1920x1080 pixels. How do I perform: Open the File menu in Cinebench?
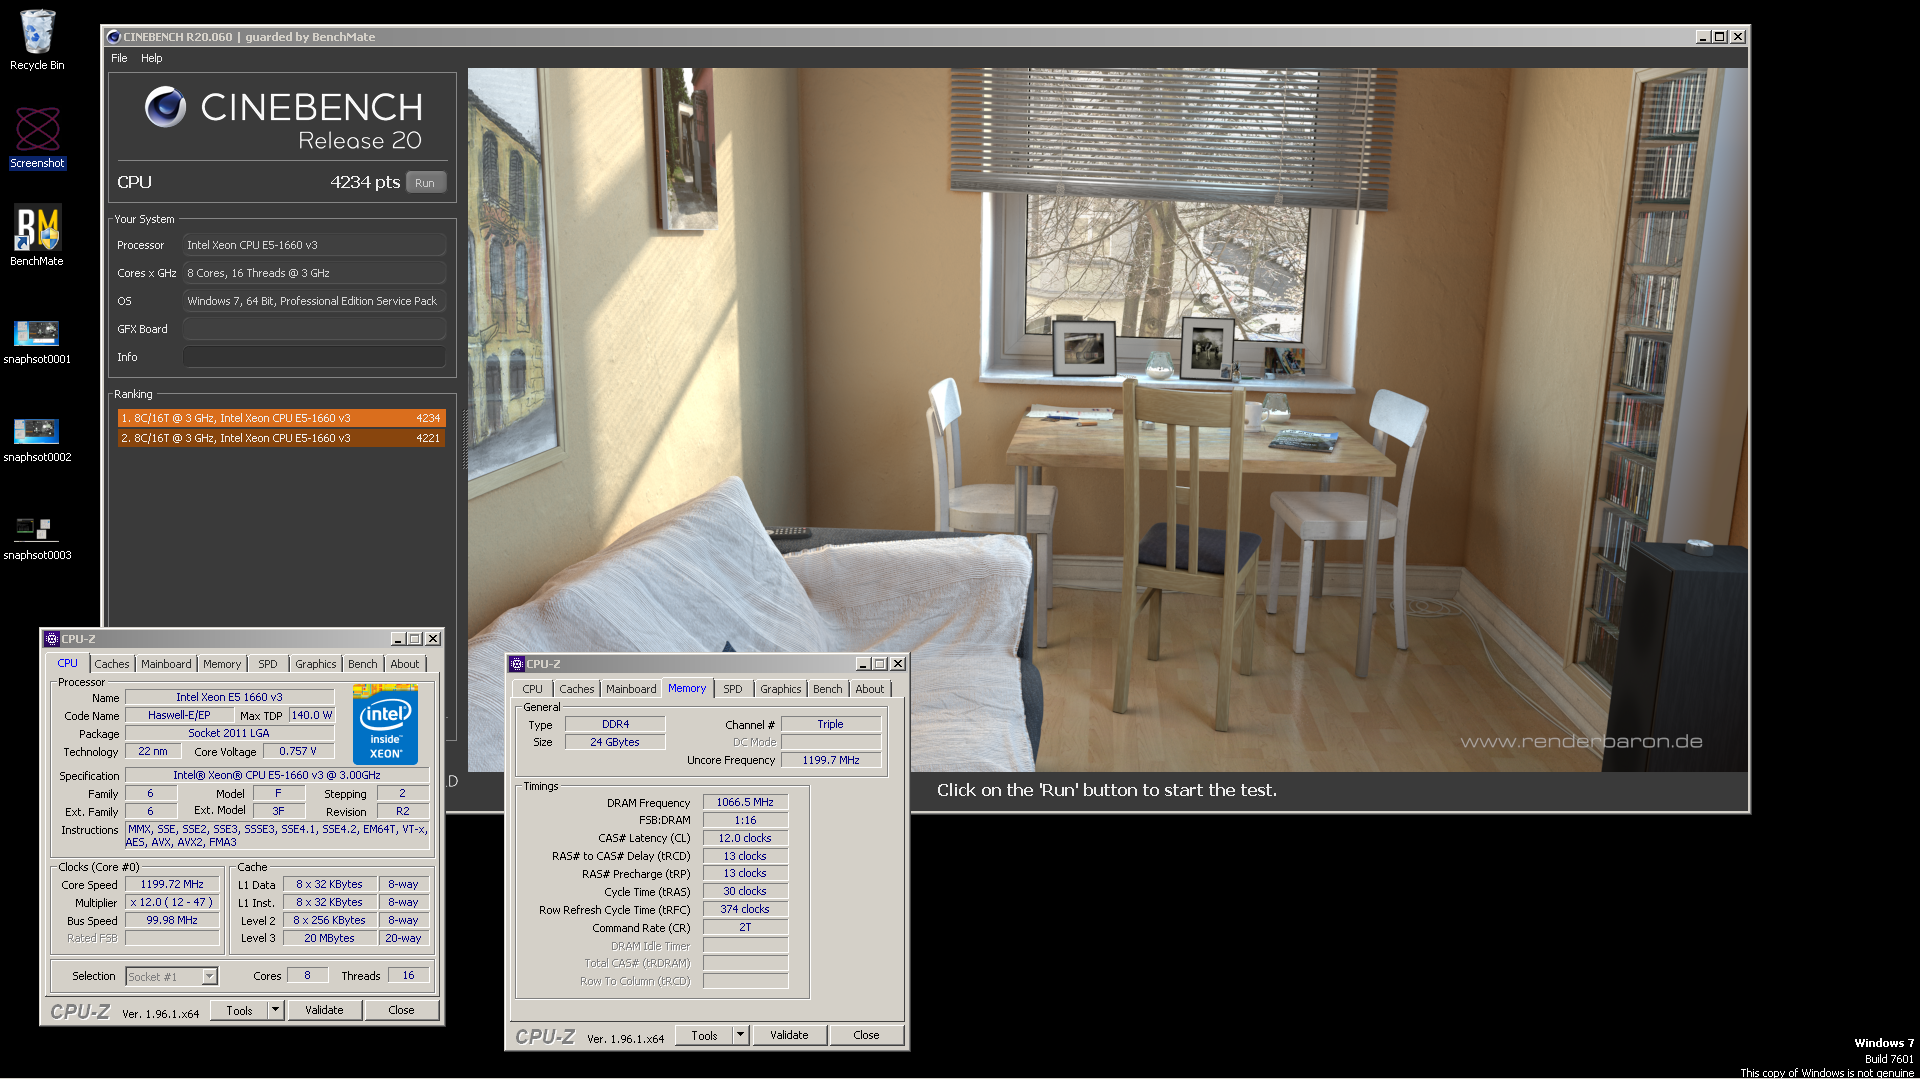[119, 58]
